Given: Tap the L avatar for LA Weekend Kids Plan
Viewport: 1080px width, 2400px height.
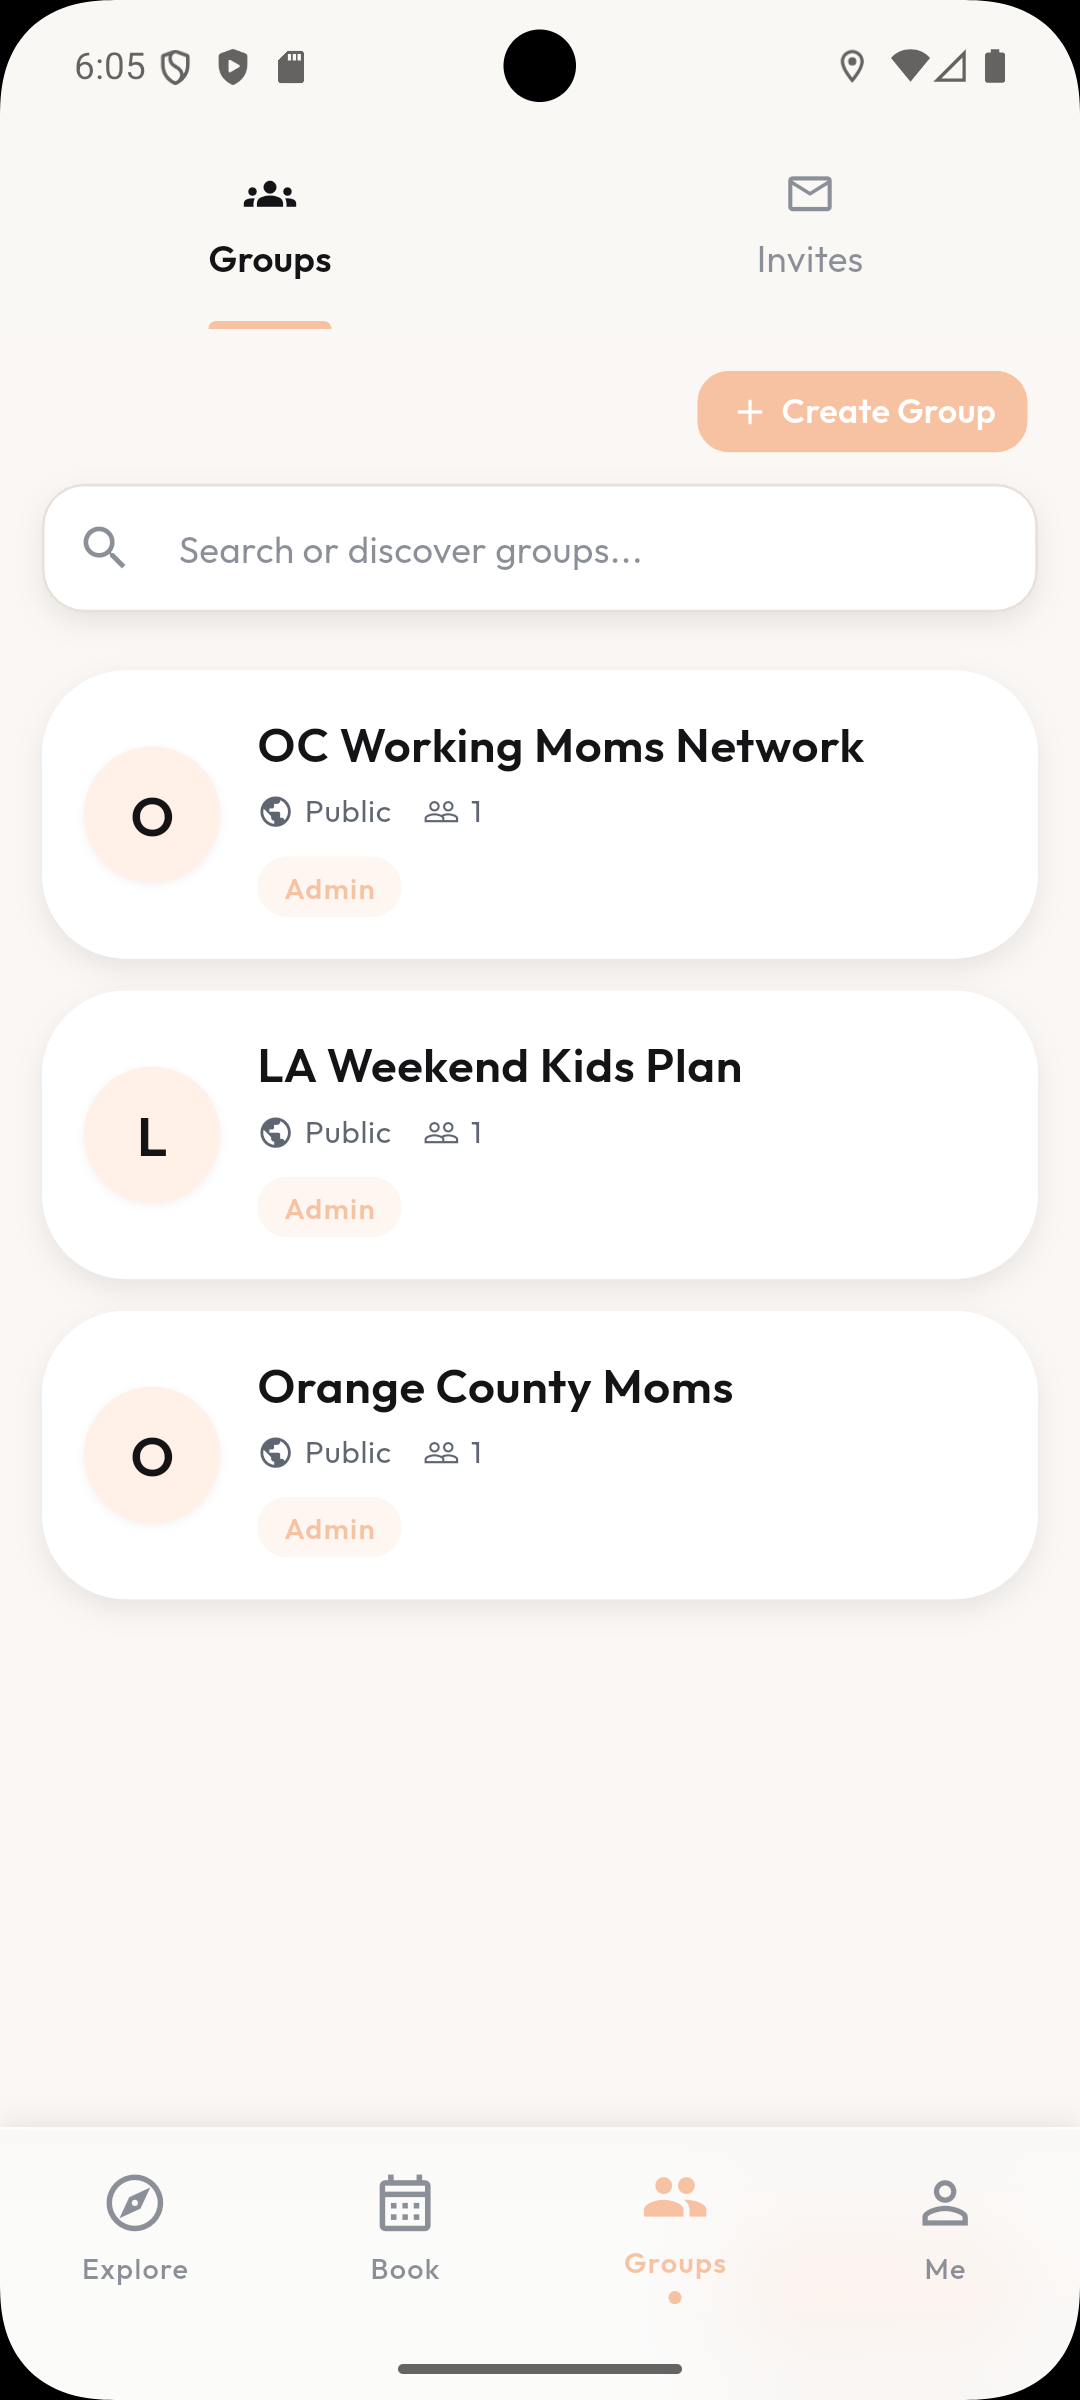Looking at the screenshot, I should pyautogui.click(x=152, y=1135).
